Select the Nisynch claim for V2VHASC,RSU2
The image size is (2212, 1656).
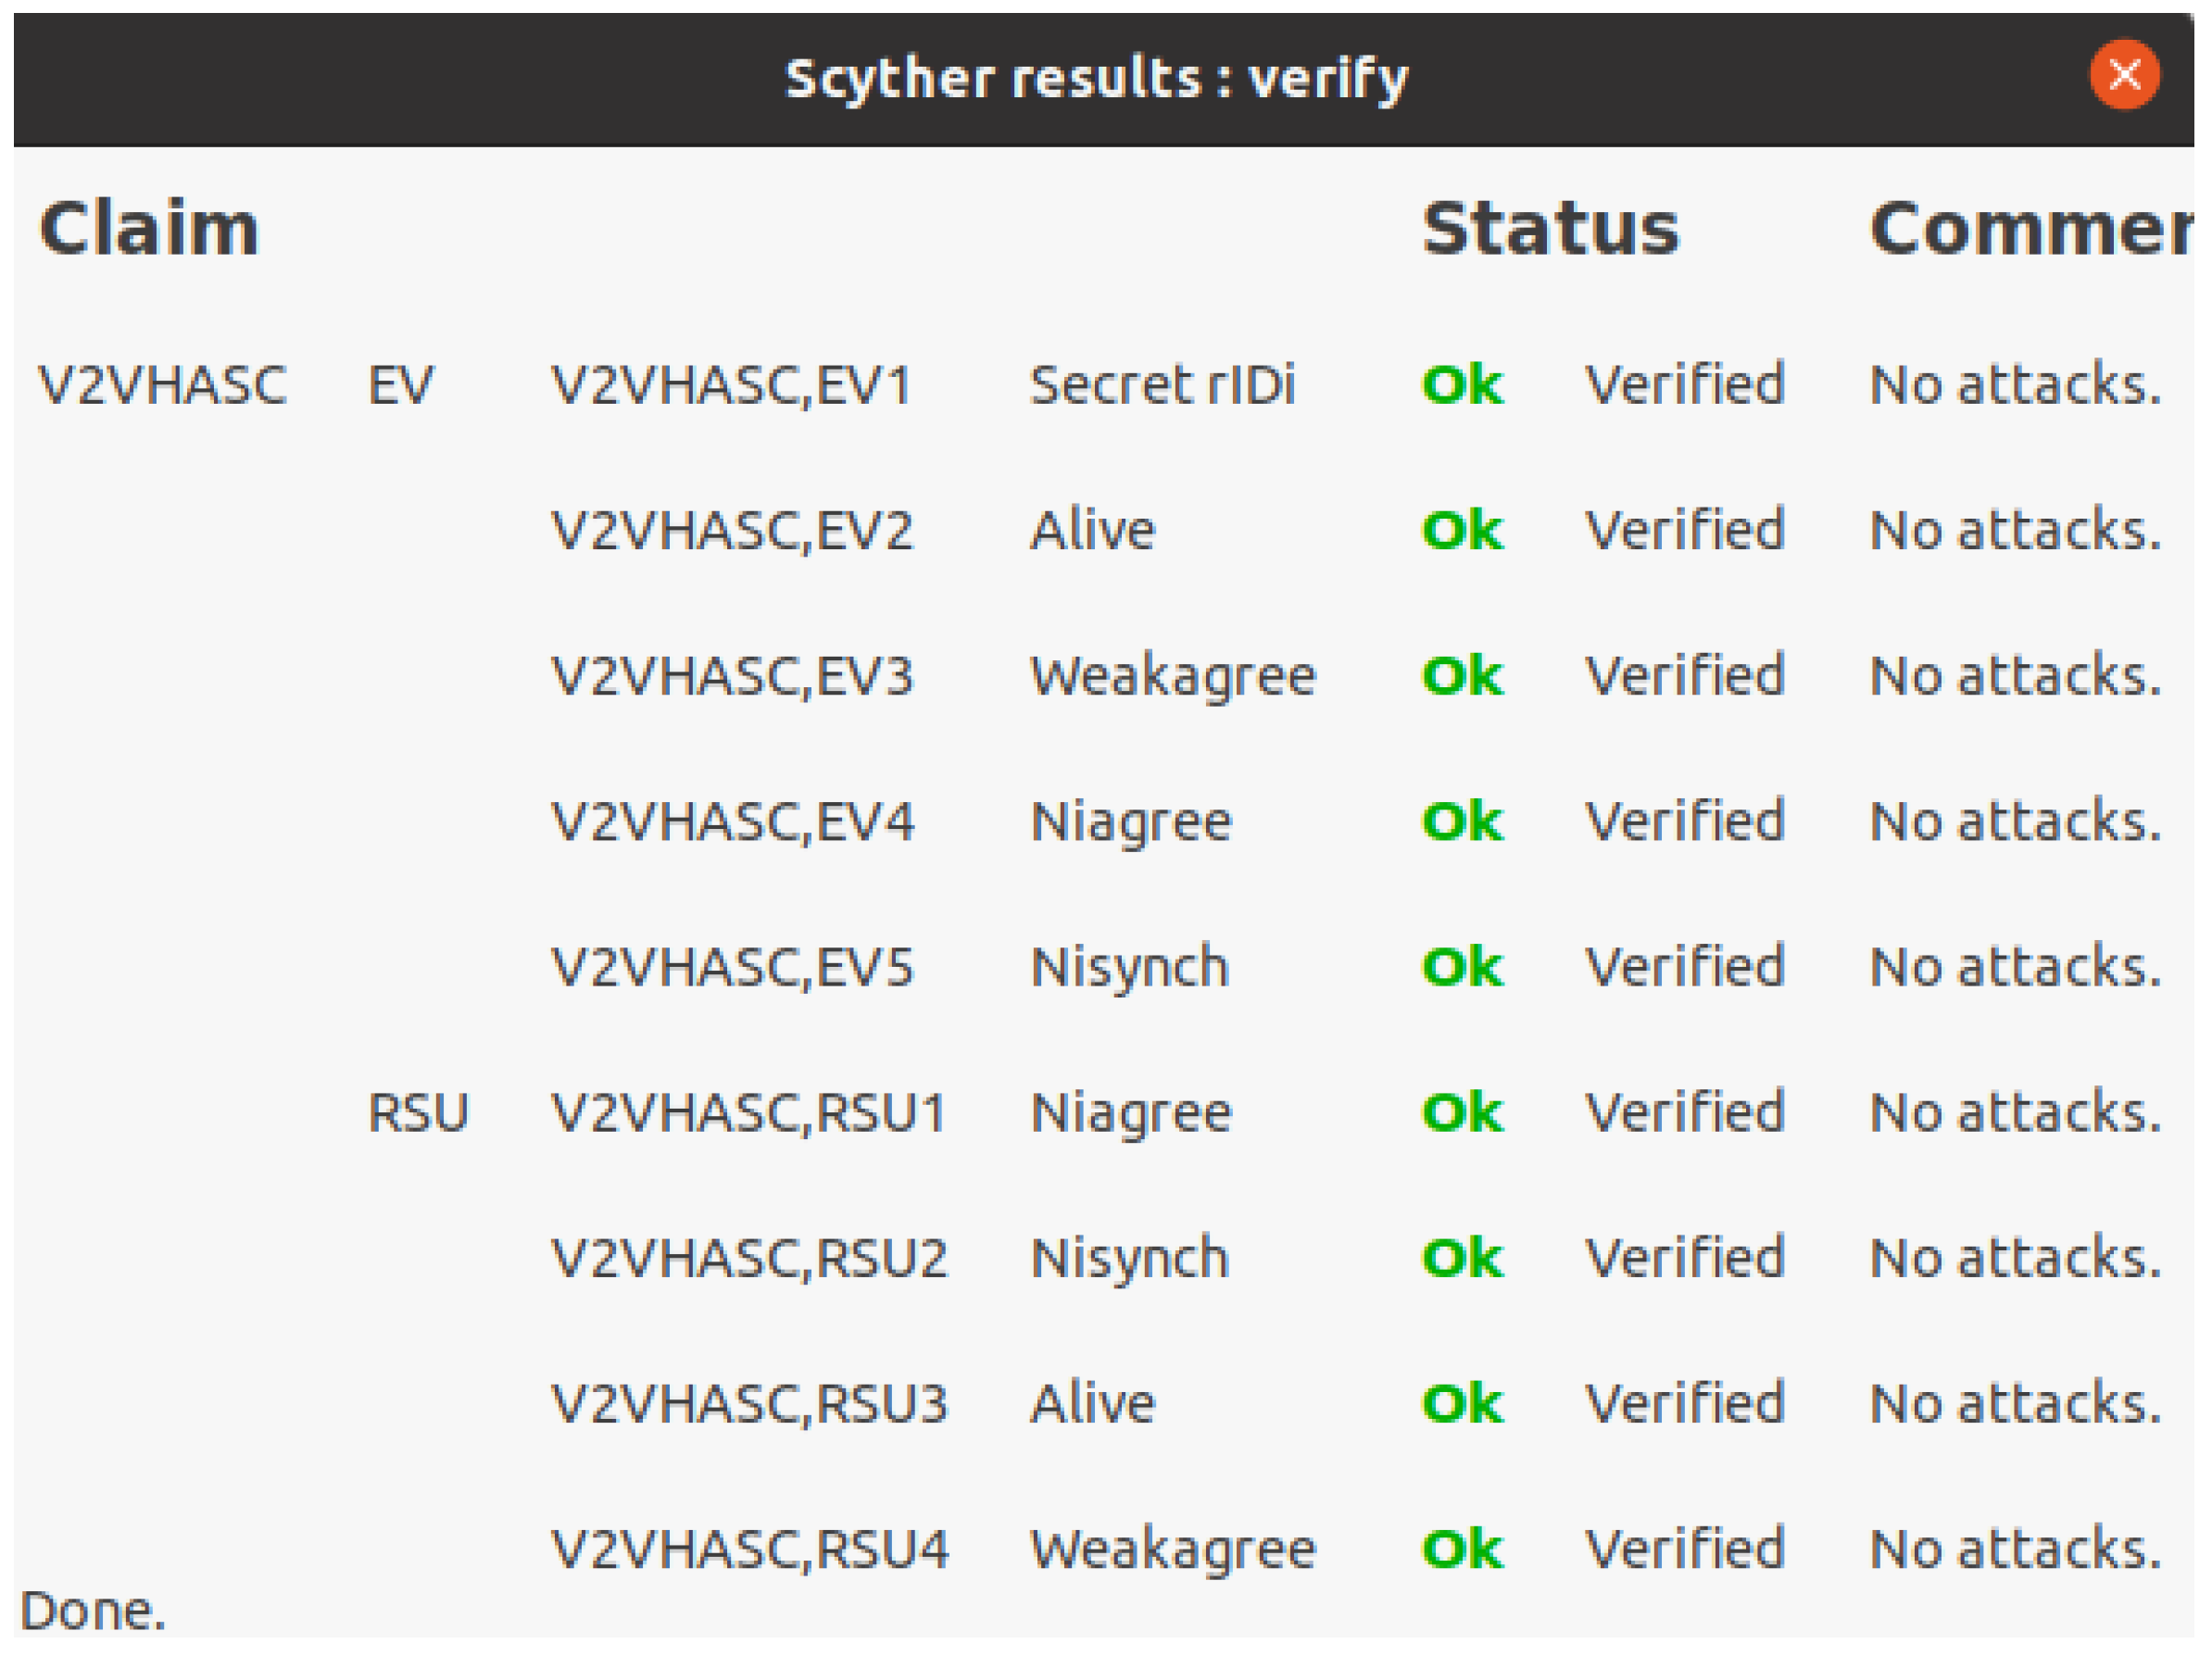point(1128,1257)
